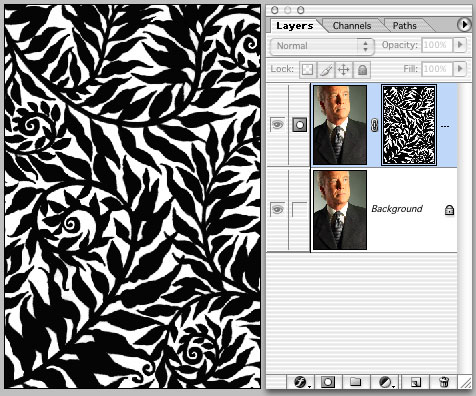This screenshot has height=396, width=476.
Task: Open the Opacity slider arrow
Action: click(x=460, y=45)
